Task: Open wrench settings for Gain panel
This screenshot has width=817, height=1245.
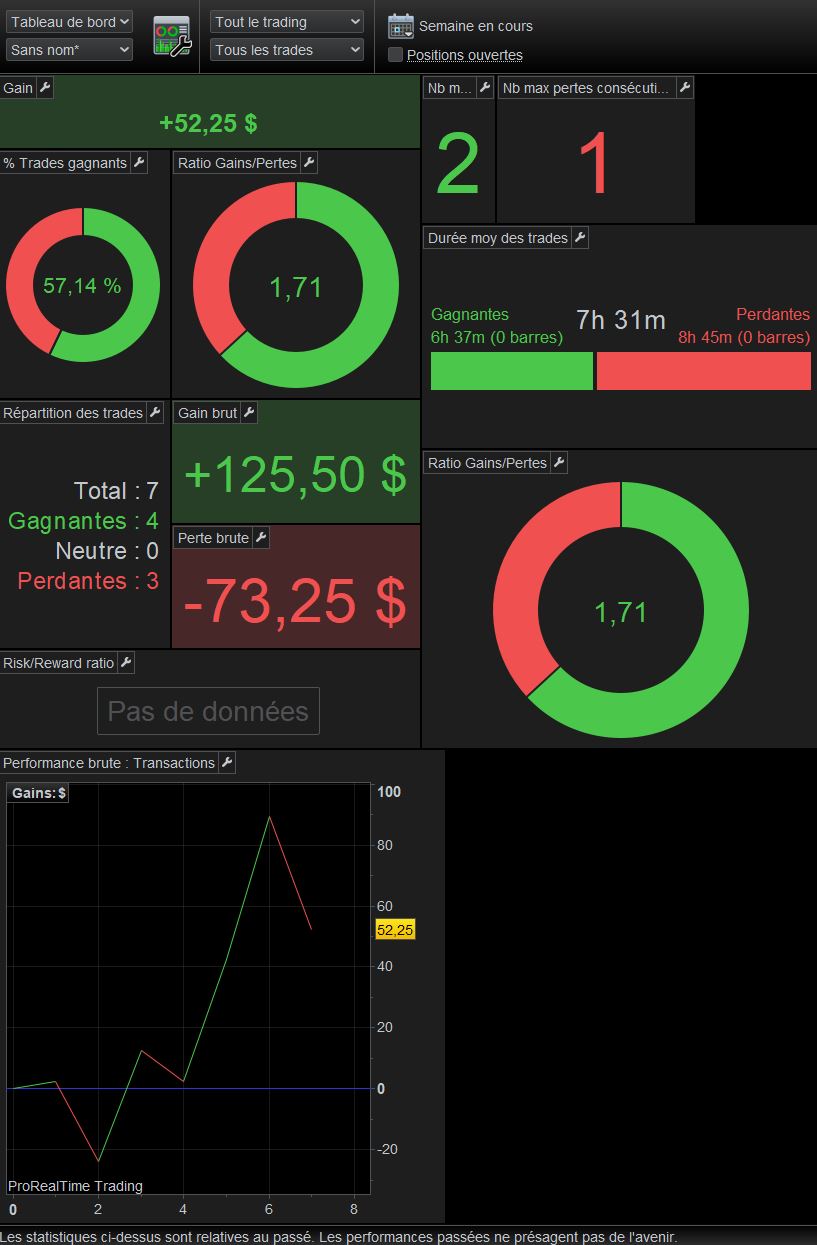Action: (45, 88)
